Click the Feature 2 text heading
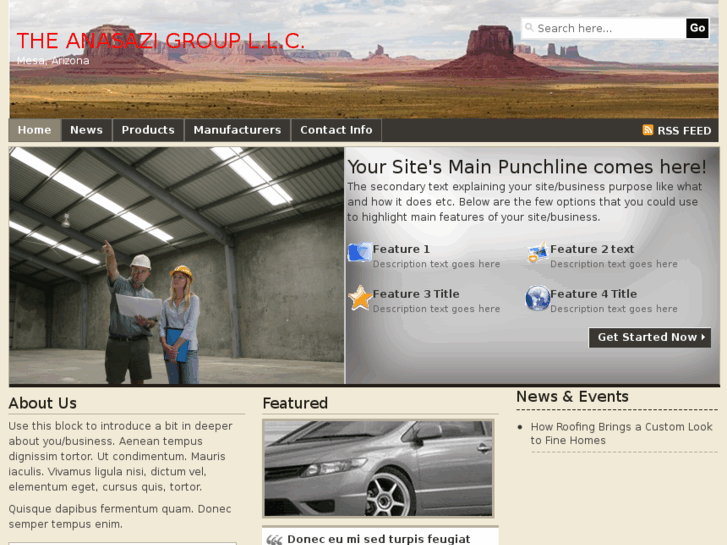 (x=592, y=249)
